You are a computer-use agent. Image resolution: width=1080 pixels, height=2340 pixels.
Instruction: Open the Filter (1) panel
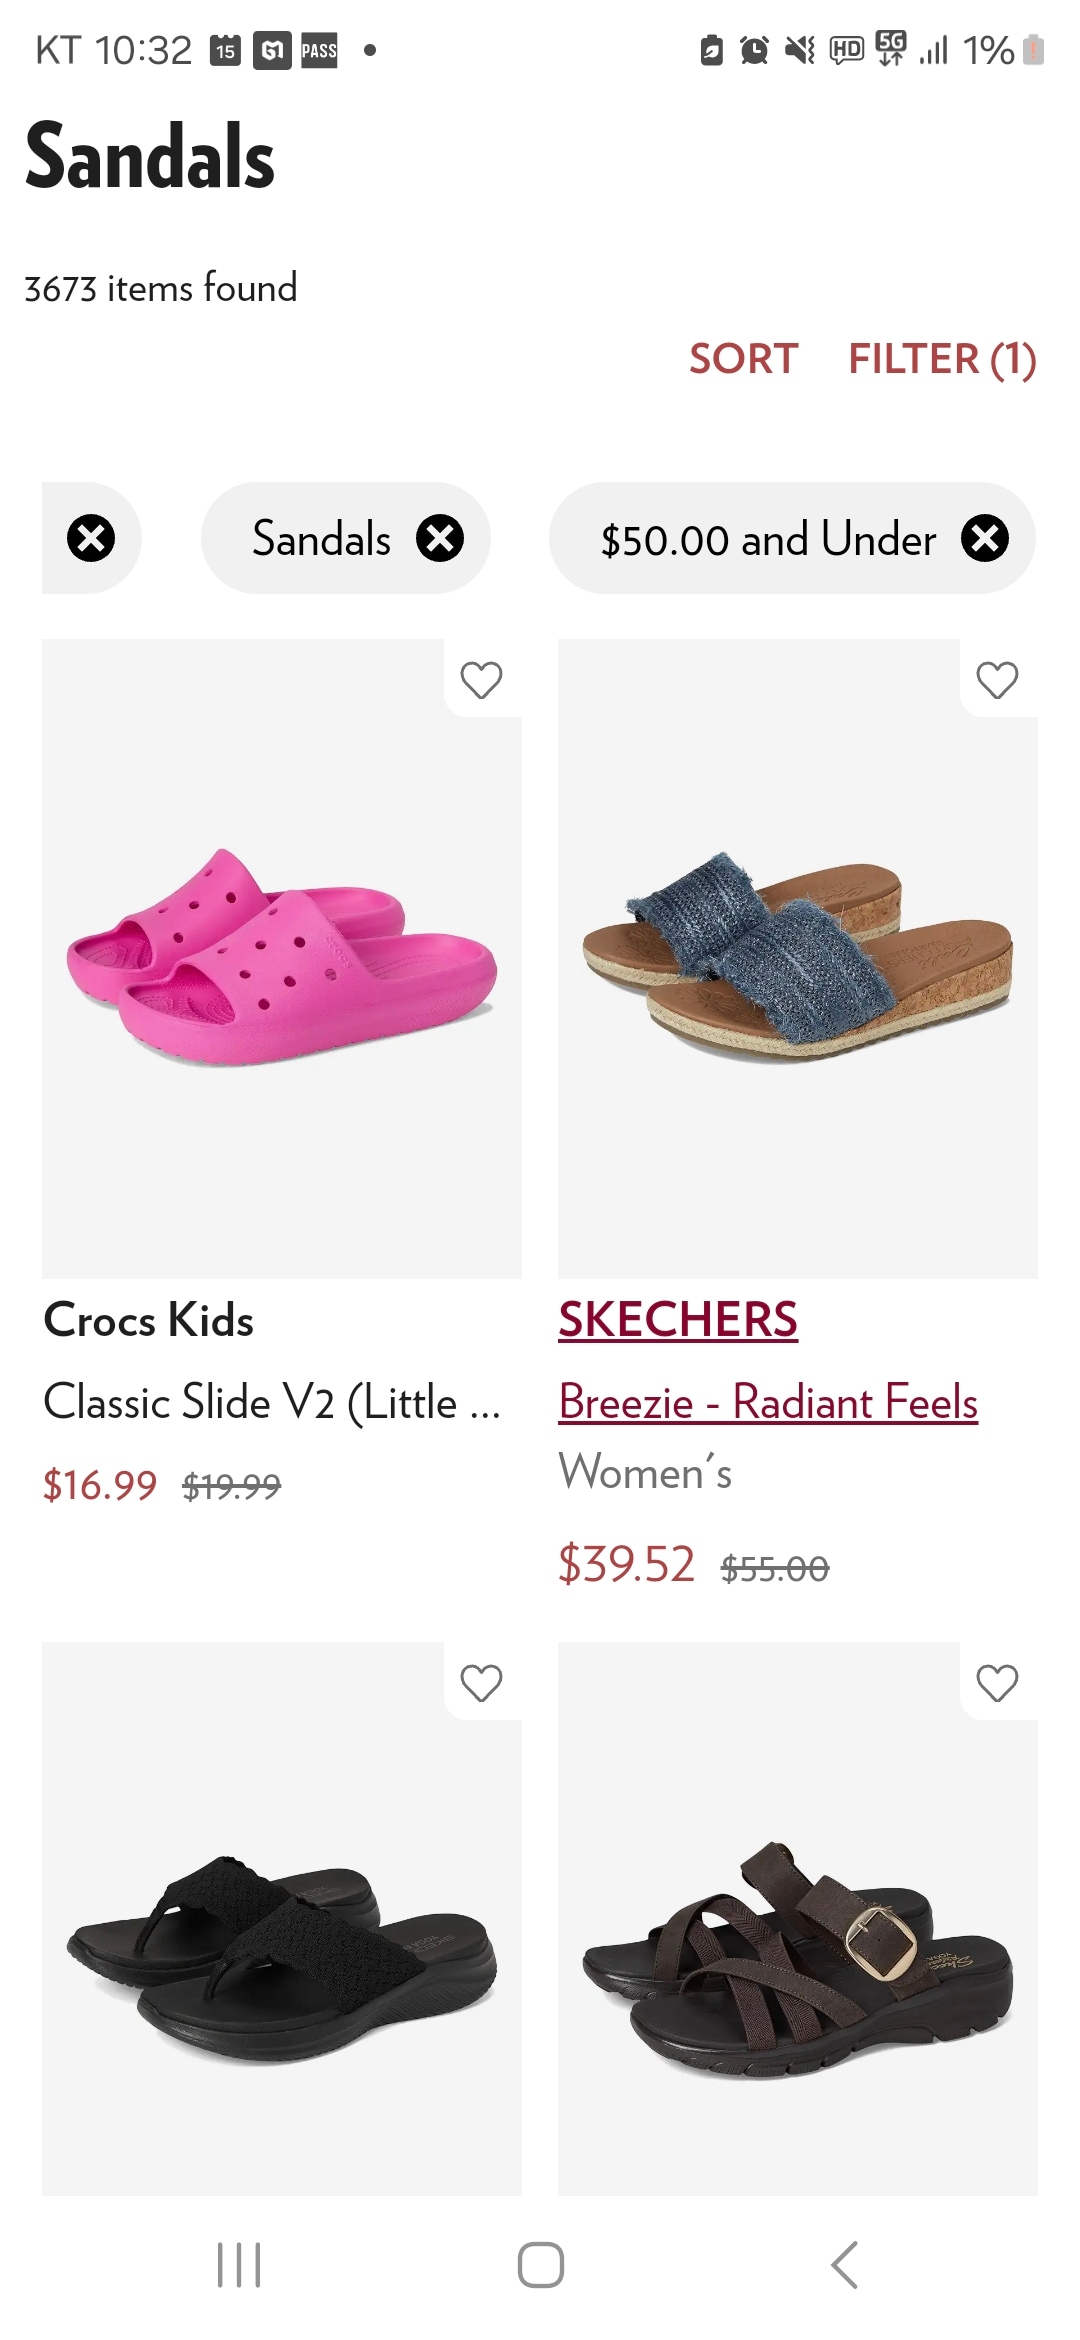[942, 359]
